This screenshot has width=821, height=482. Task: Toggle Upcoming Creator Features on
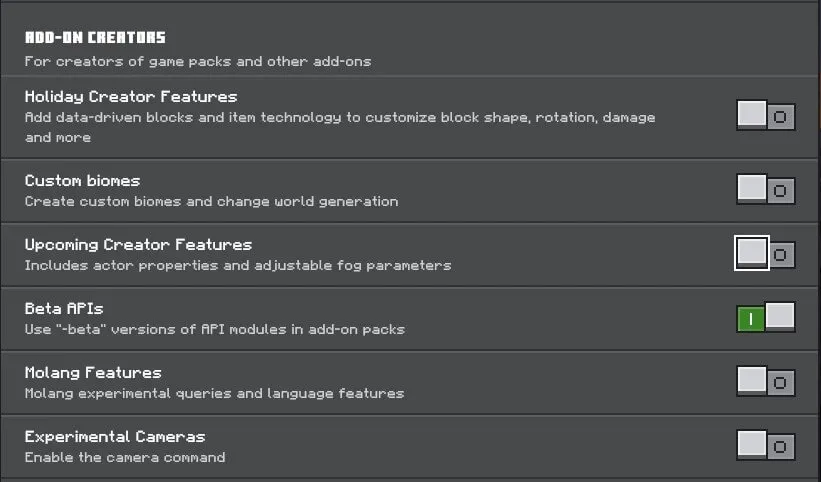[765, 253]
